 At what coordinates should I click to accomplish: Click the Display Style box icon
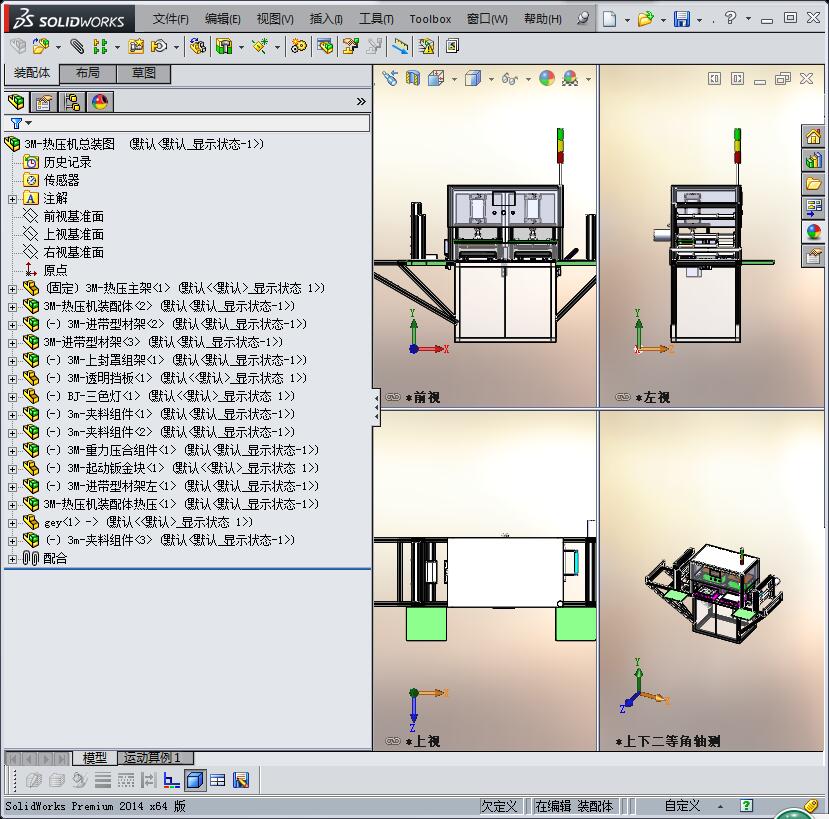click(x=473, y=79)
